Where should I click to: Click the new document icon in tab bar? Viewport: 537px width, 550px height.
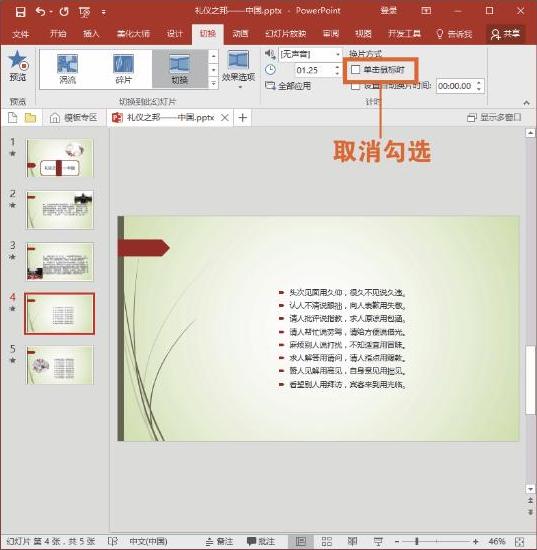pos(12,118)
